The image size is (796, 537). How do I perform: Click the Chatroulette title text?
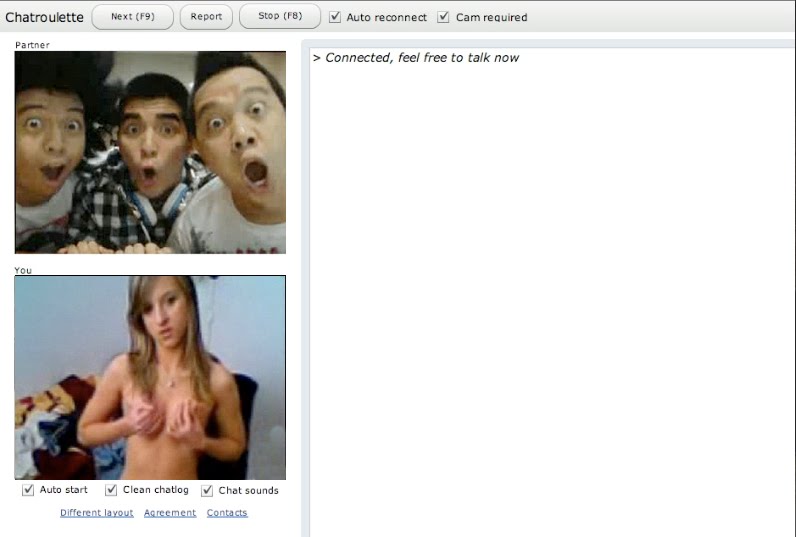click(x=44, y=17)
